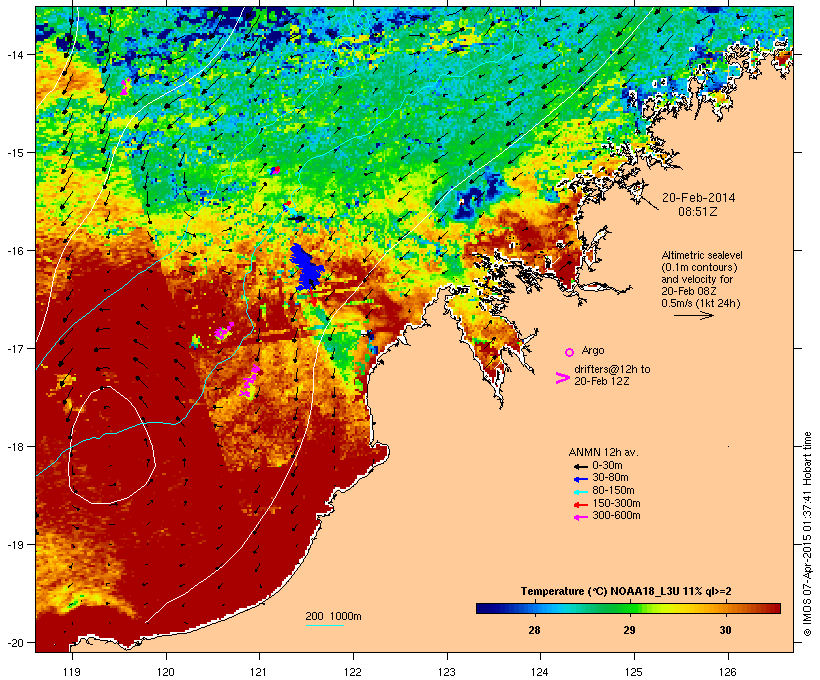Click the '30-80m' depth label
The image size is (820, 680).
(610, 478)
